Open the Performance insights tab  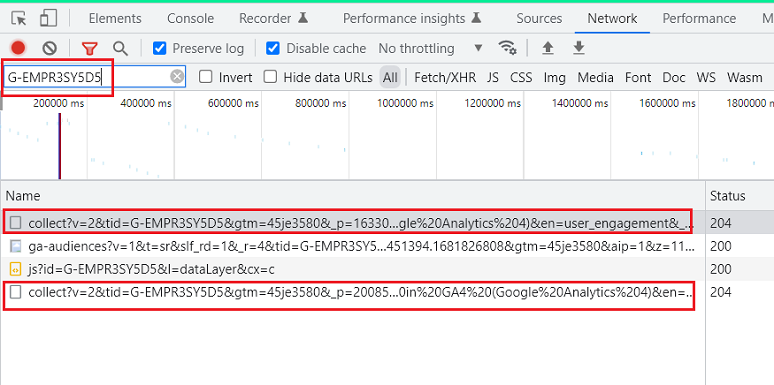tap(412, 19)
